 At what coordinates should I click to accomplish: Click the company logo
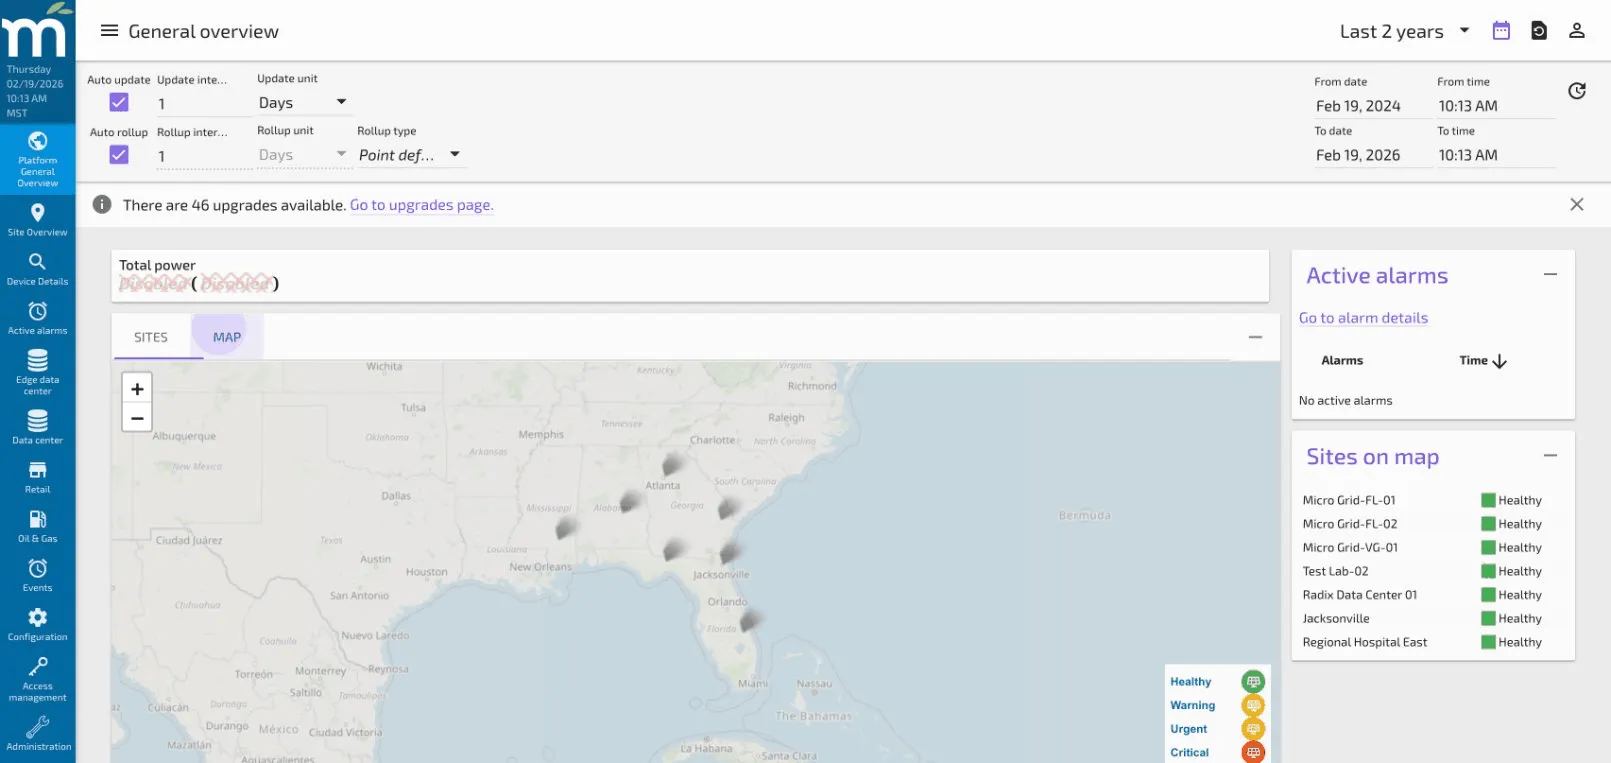[37, 30]
